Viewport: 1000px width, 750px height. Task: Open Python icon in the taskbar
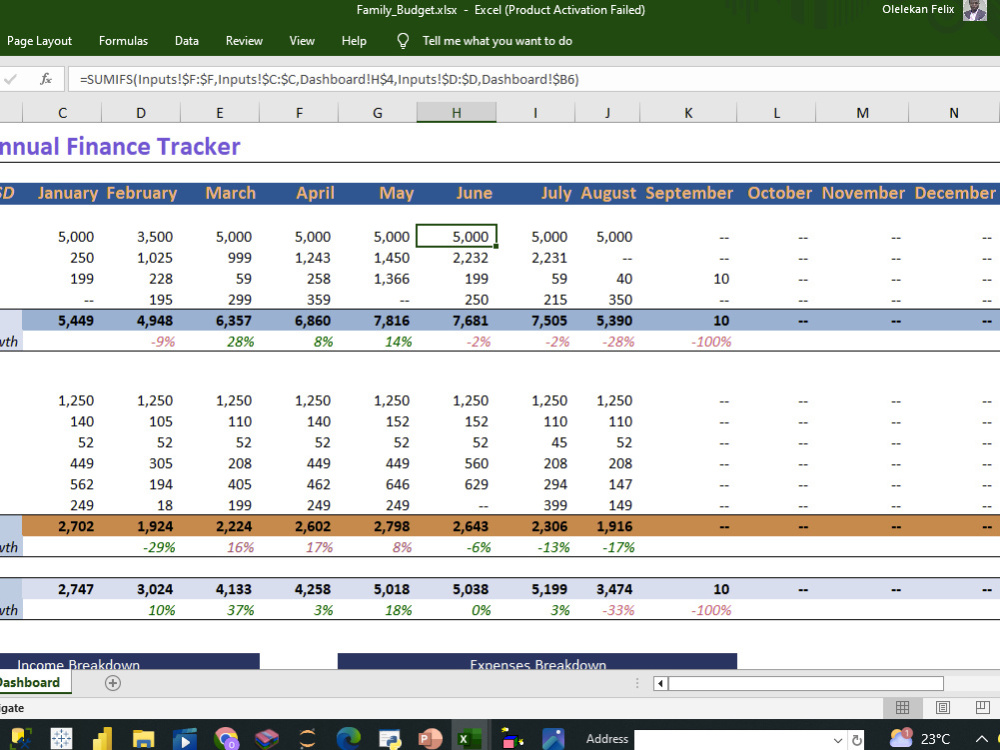pyautogui.click(x=389, y=739)
